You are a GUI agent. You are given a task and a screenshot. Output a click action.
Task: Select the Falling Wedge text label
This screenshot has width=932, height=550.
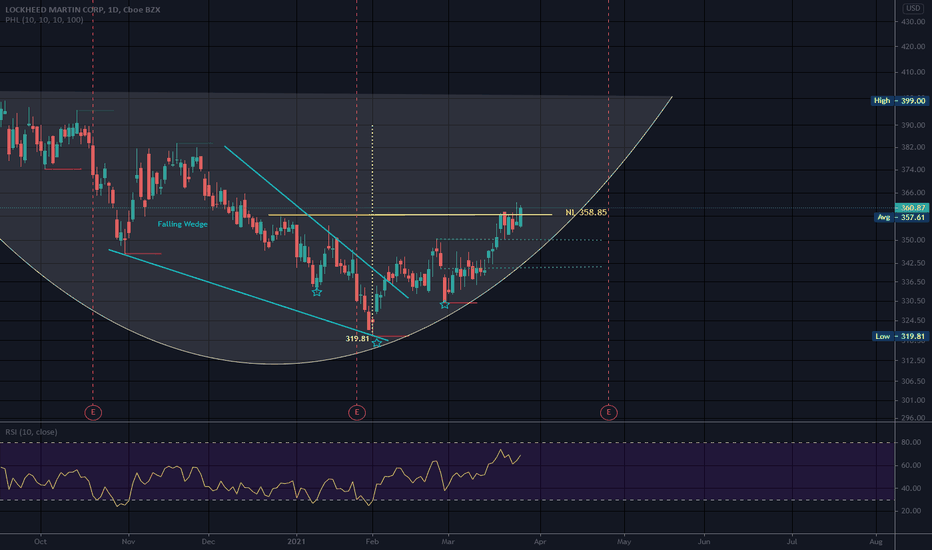(182, 224)
